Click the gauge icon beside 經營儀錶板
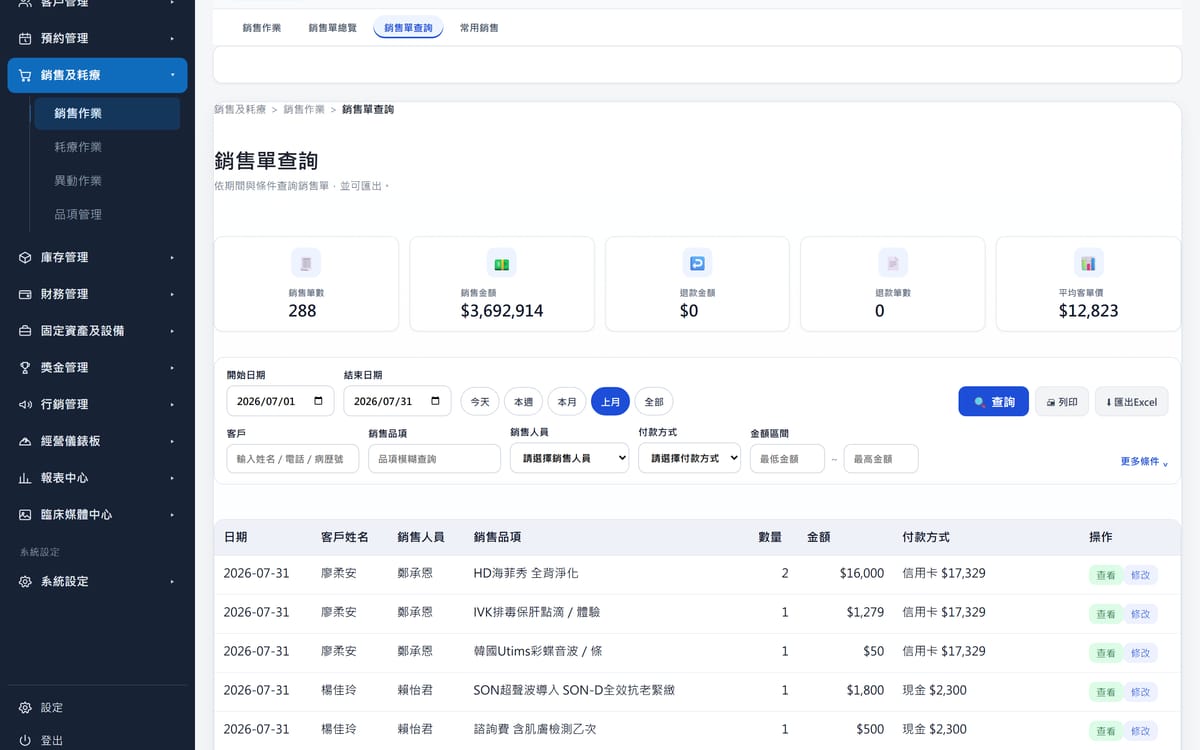 click(x=25, y=441)
